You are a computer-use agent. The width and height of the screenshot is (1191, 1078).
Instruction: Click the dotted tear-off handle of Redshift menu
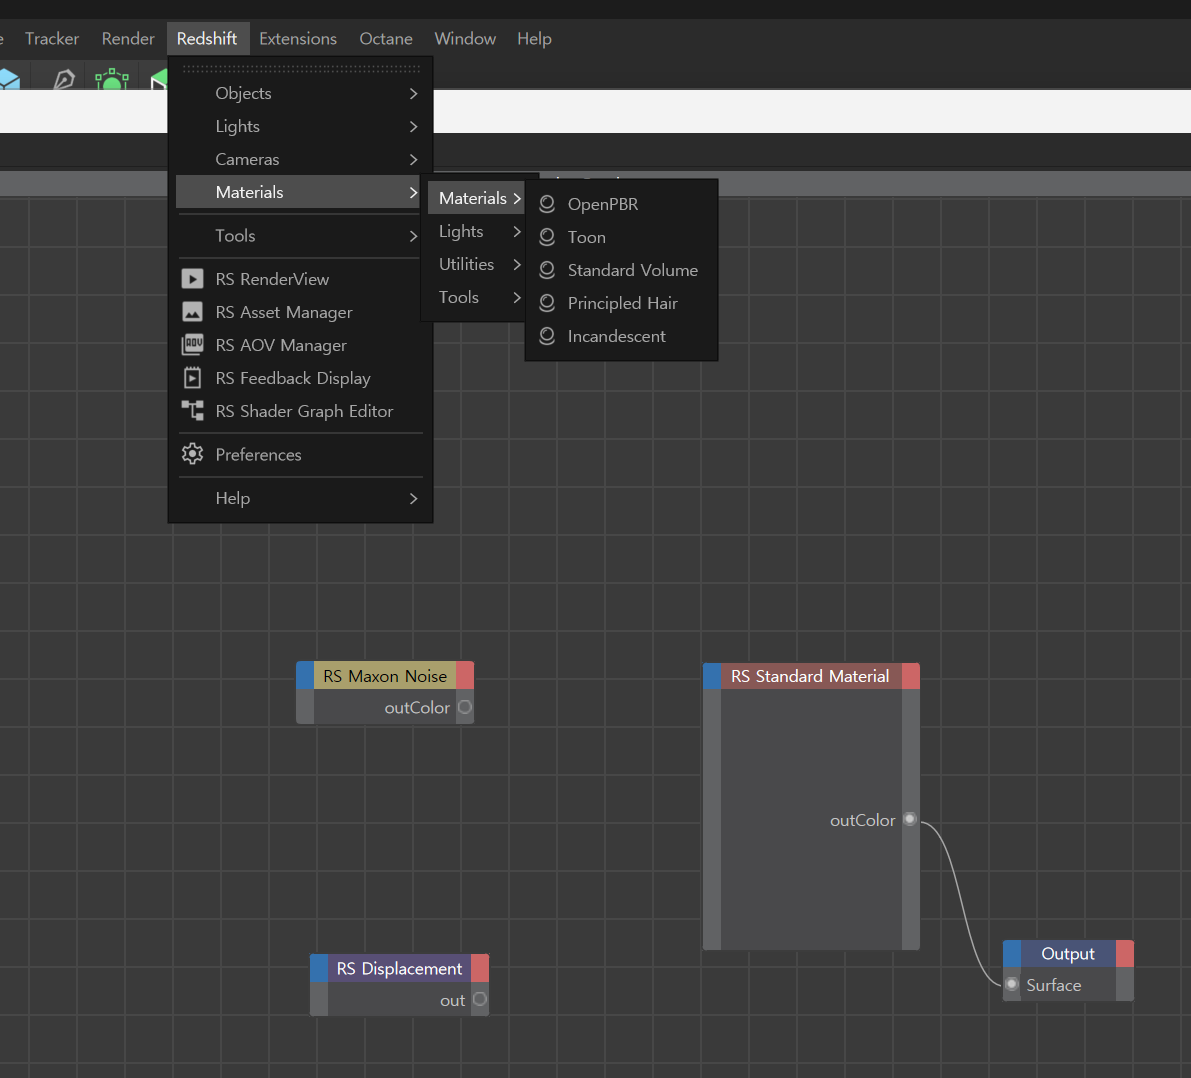click(301, 68)
